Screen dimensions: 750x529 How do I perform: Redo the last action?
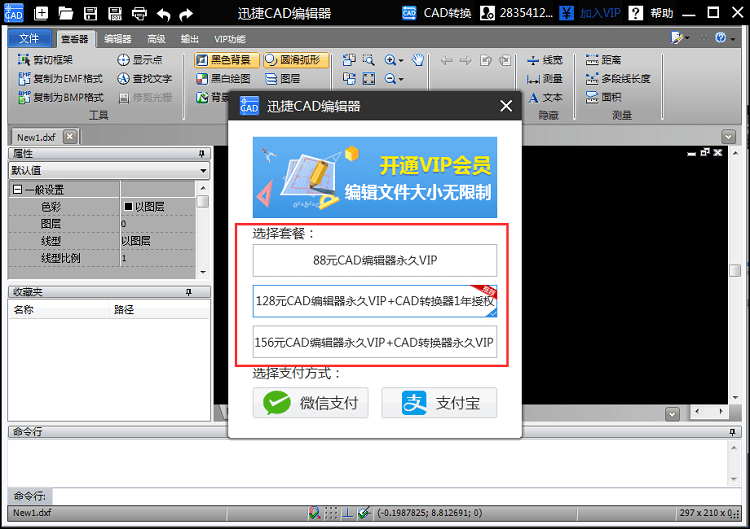click(186, 14)
